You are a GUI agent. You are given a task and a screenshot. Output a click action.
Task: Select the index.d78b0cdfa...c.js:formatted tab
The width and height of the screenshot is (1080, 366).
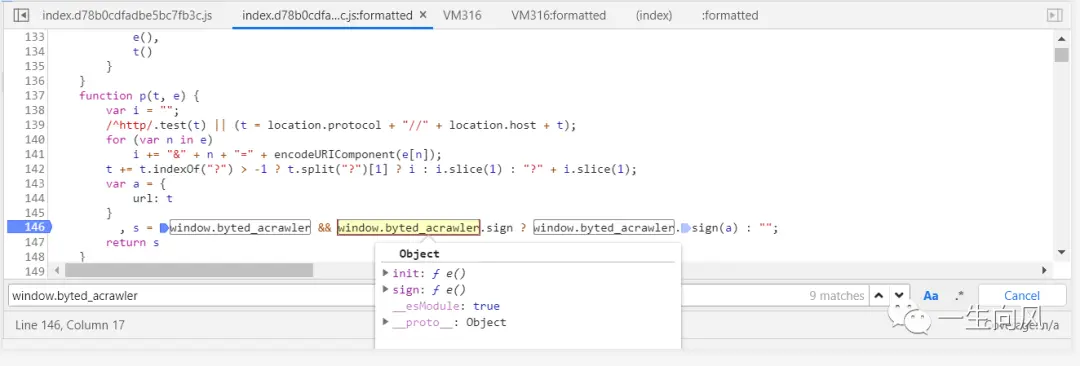coord(327,14)
